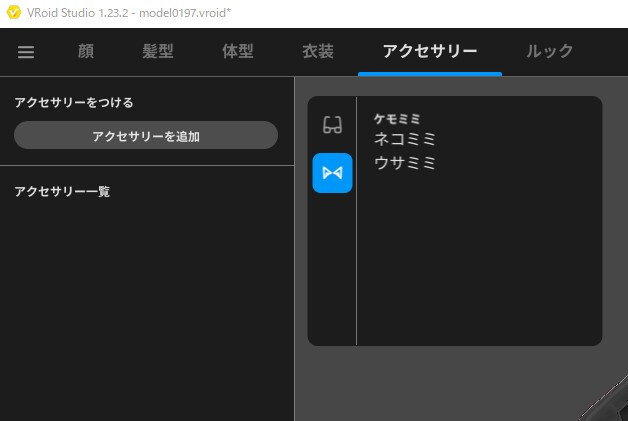
Task: Switch to the 衣装 tab
Action: [x=317, y=52]
